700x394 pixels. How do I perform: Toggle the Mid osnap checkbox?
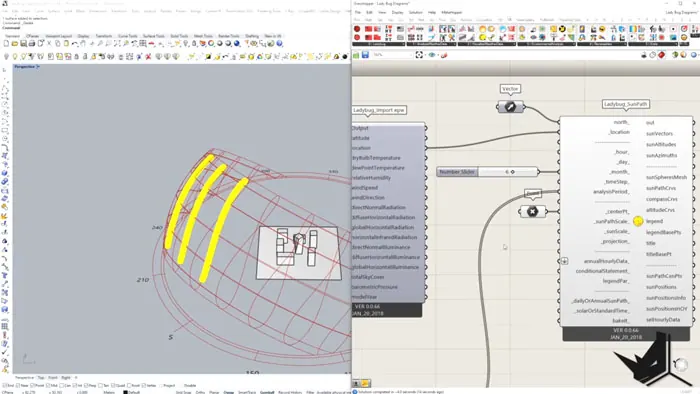48,385
